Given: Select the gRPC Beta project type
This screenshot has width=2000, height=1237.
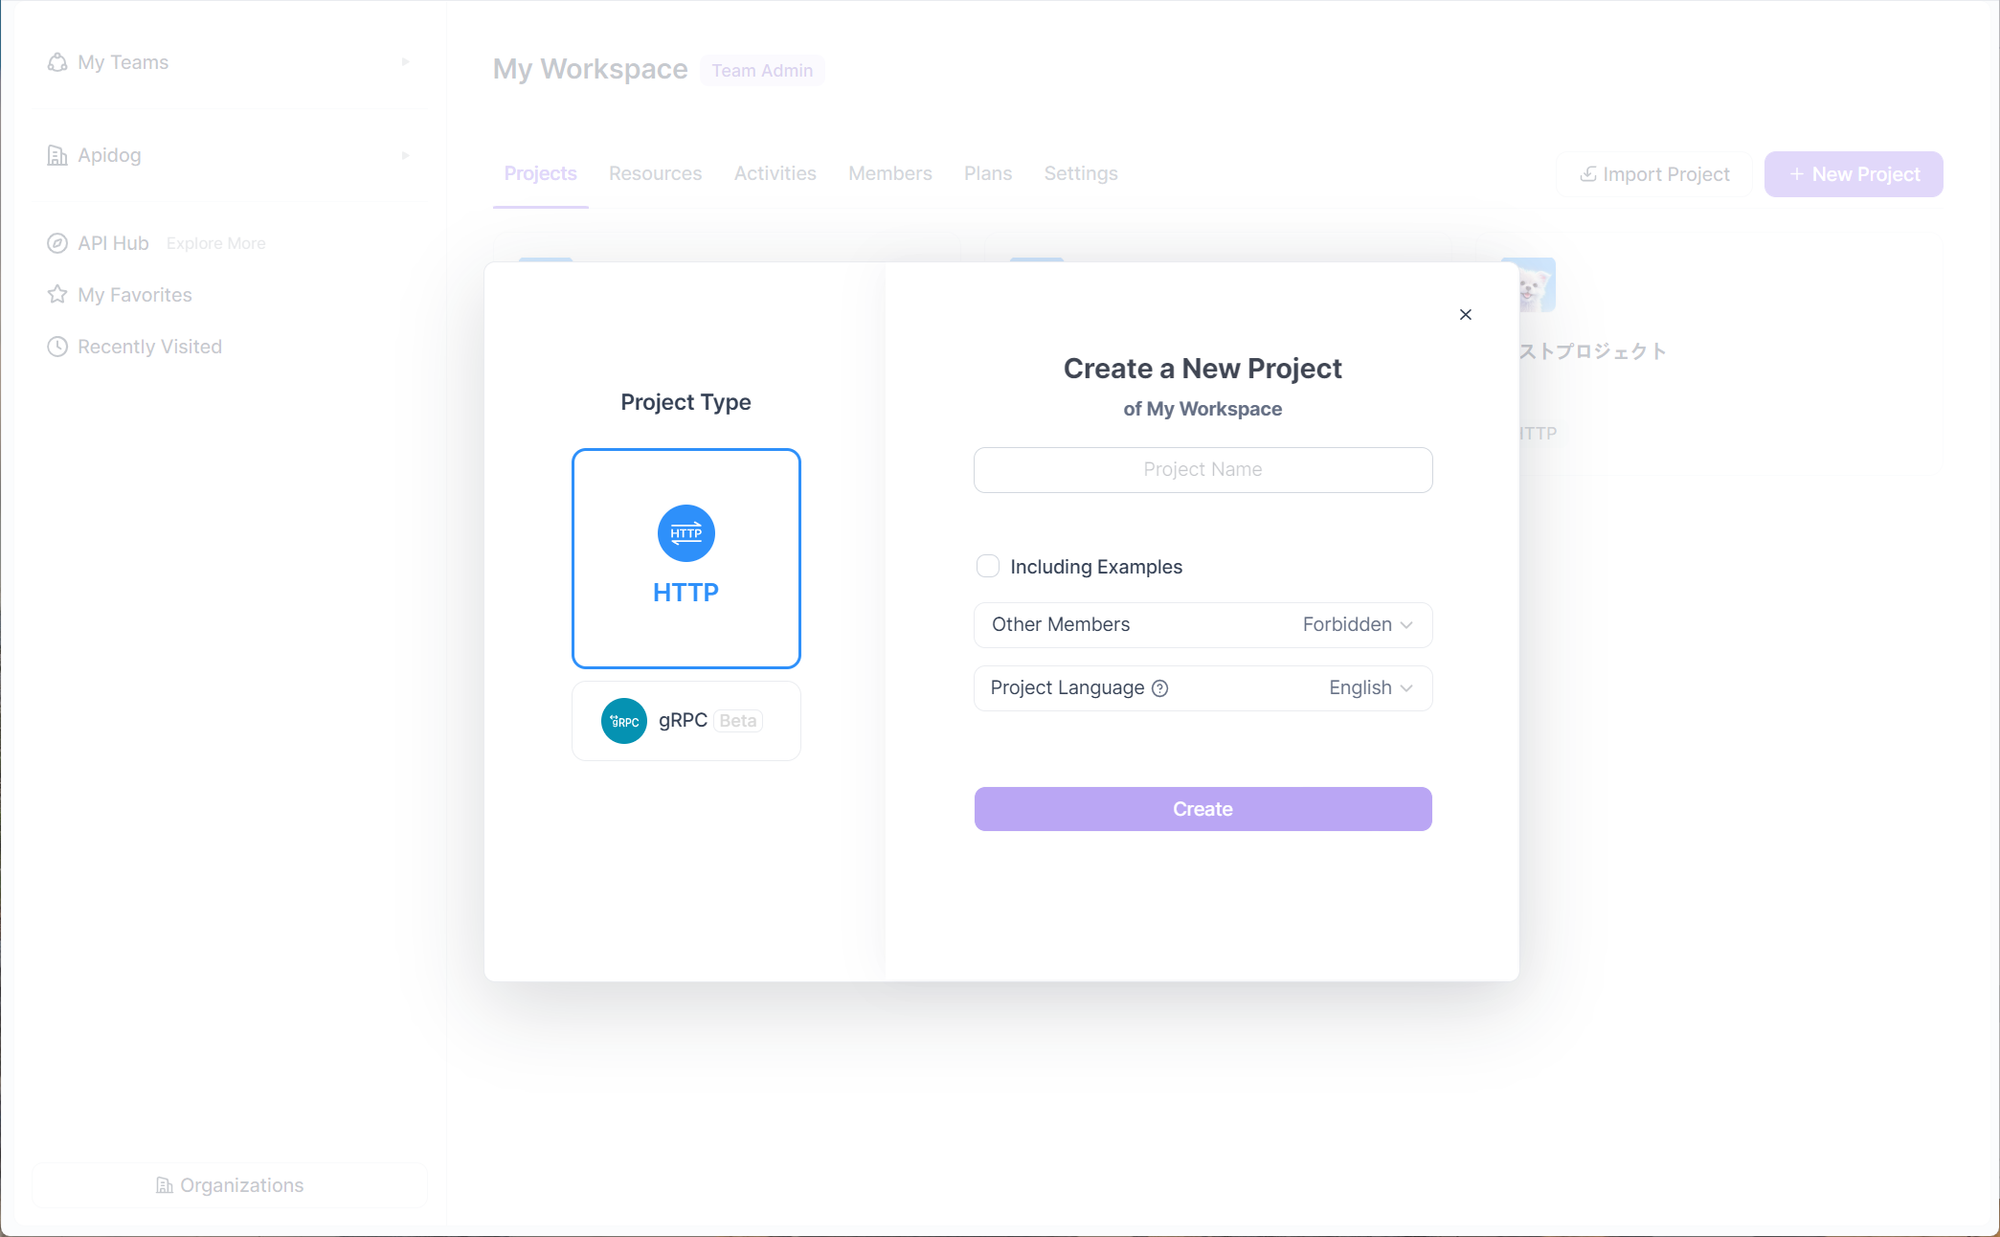Looking at the screenshot, I should [x=684, y=720].
